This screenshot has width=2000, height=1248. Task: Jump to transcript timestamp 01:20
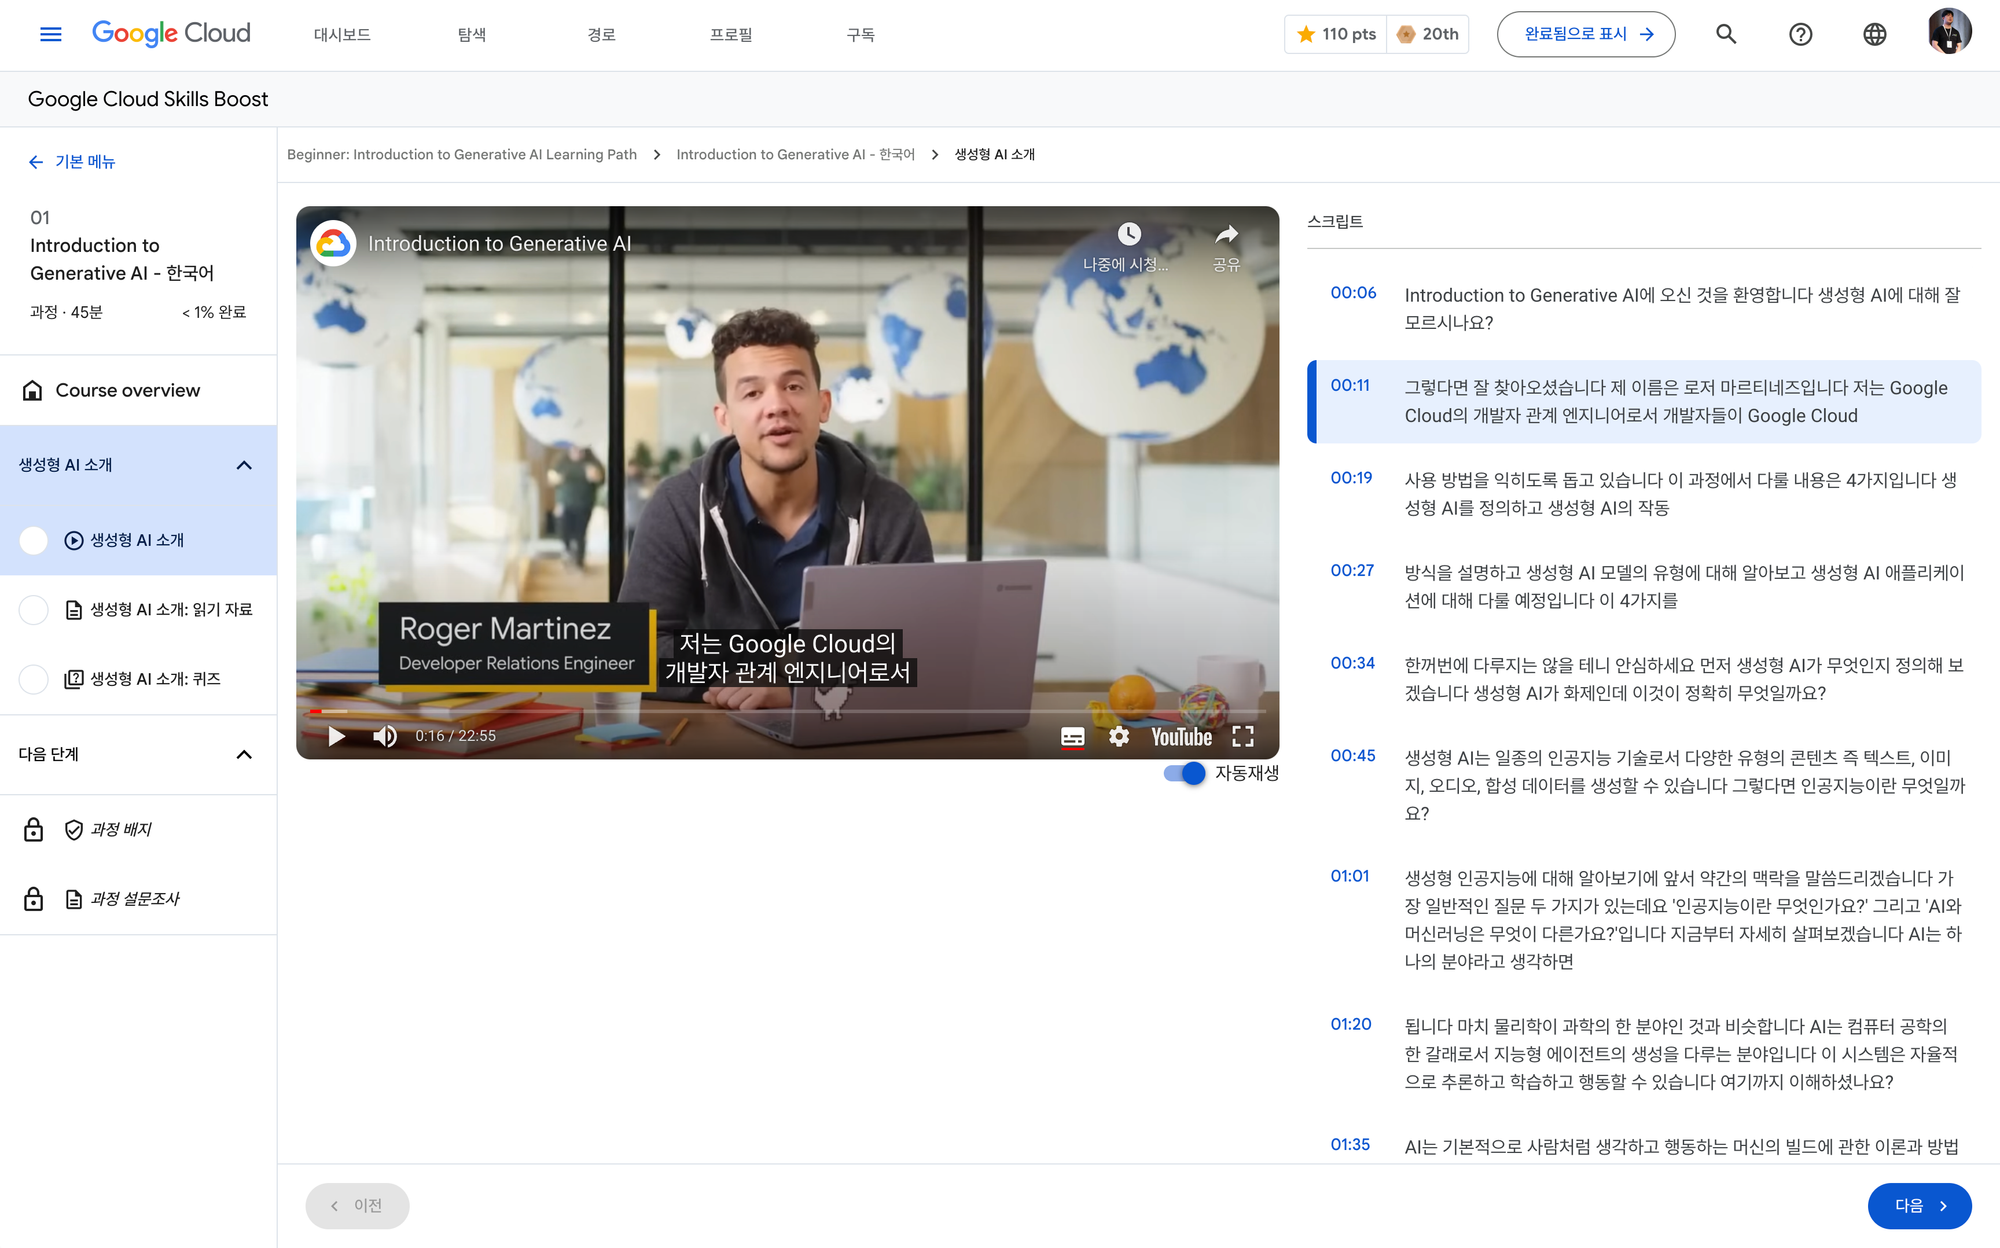[x=1351, y=1024]
